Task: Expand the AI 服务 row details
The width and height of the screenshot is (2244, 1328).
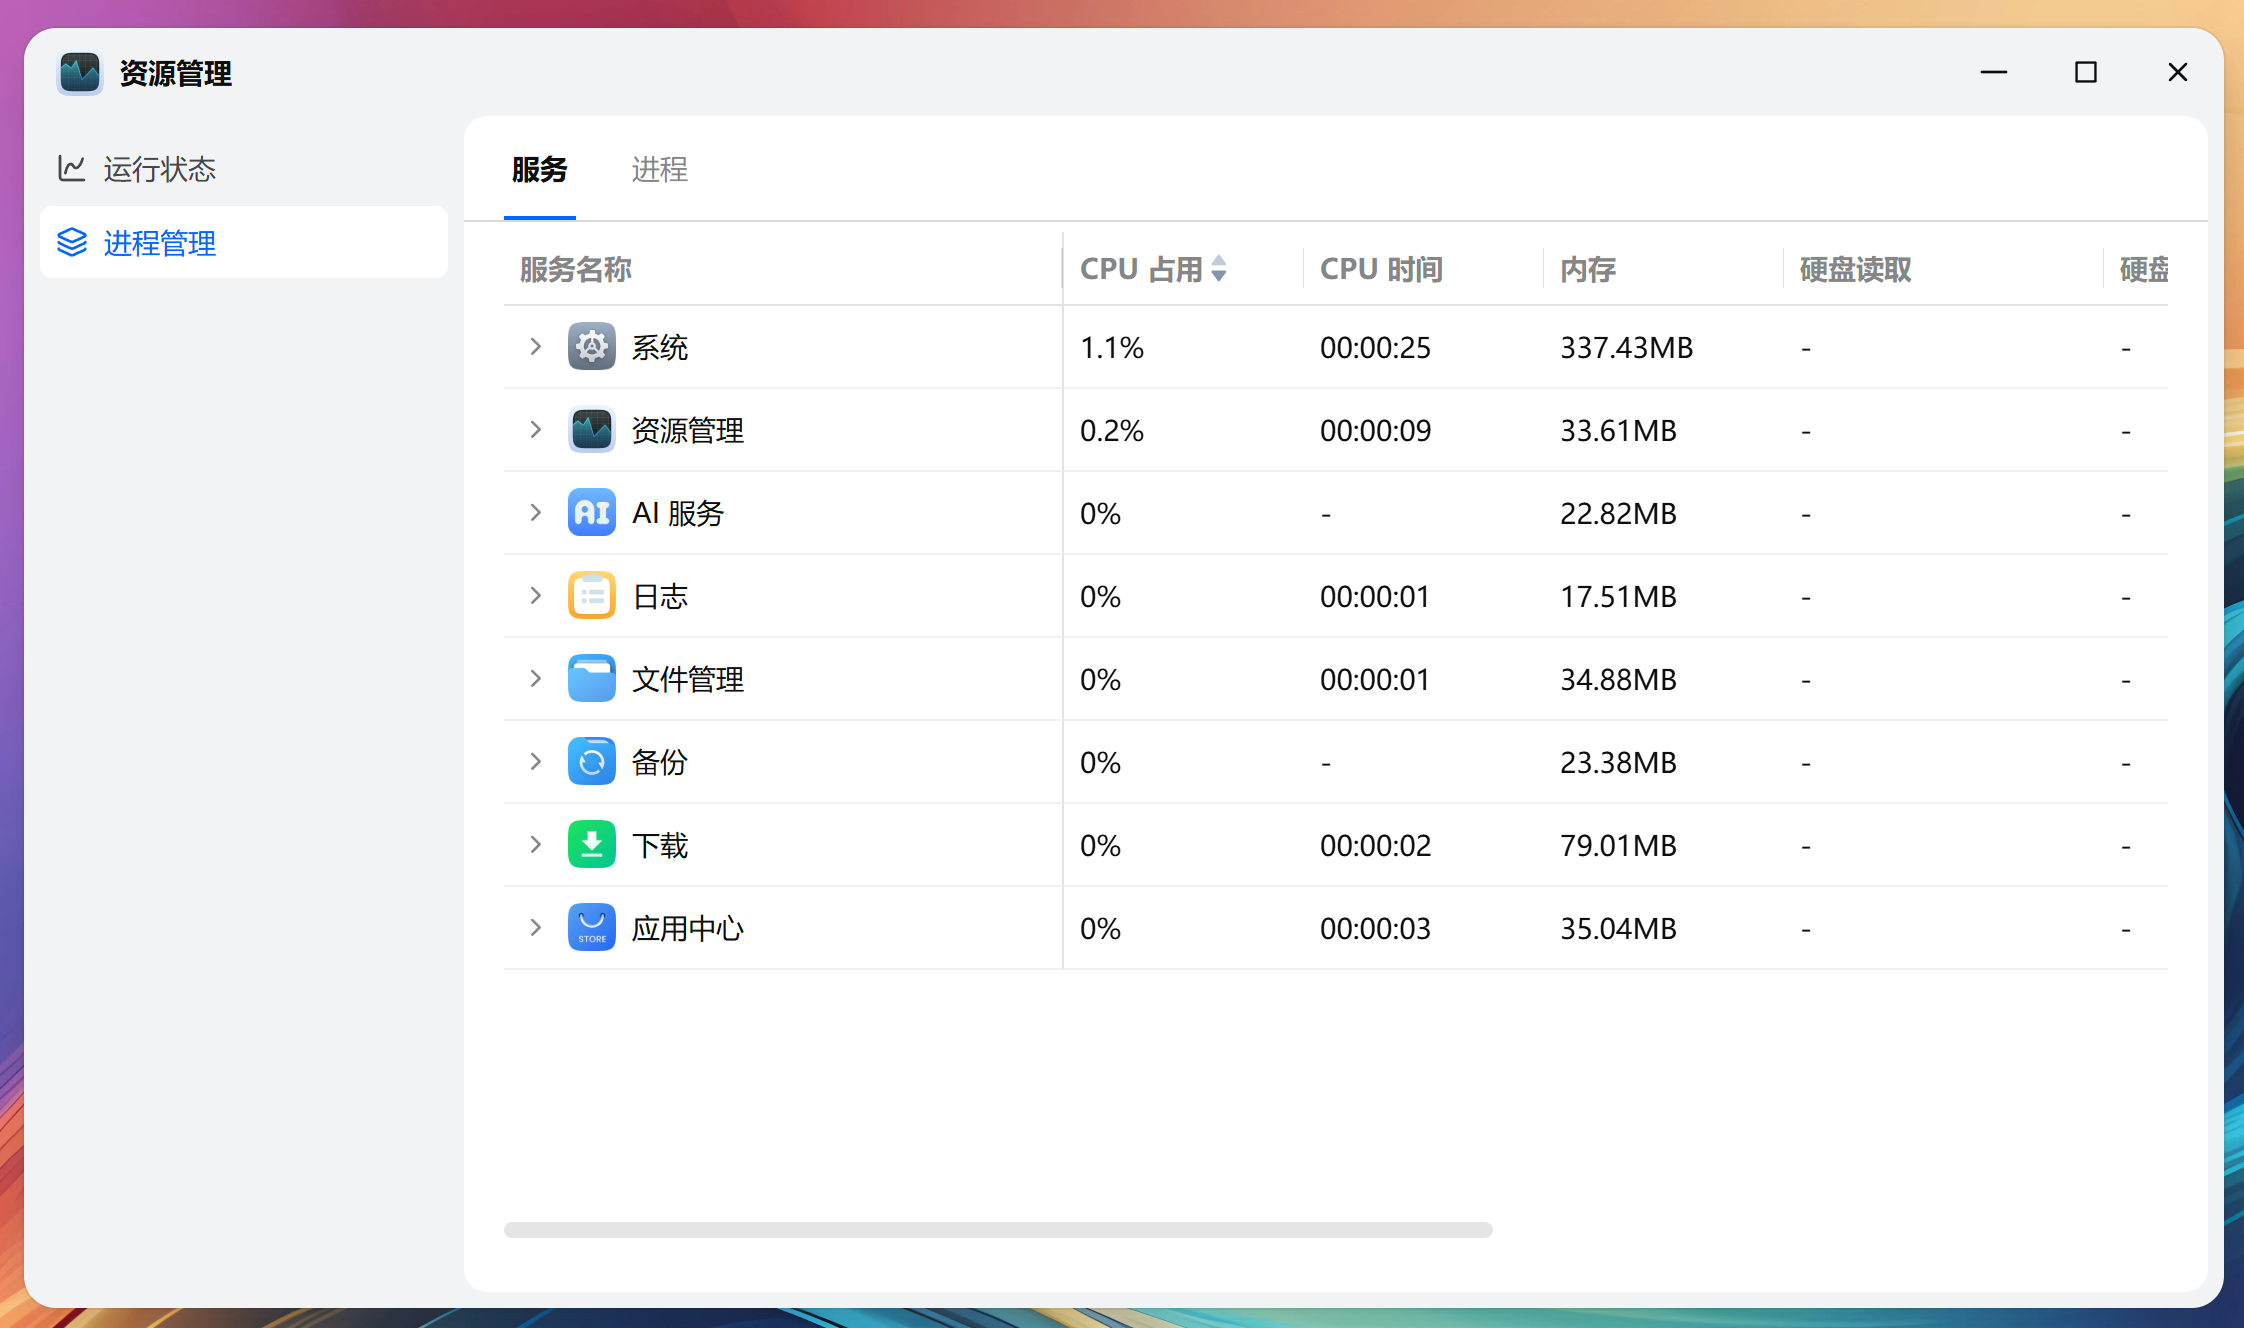Action: pos(535,512)
